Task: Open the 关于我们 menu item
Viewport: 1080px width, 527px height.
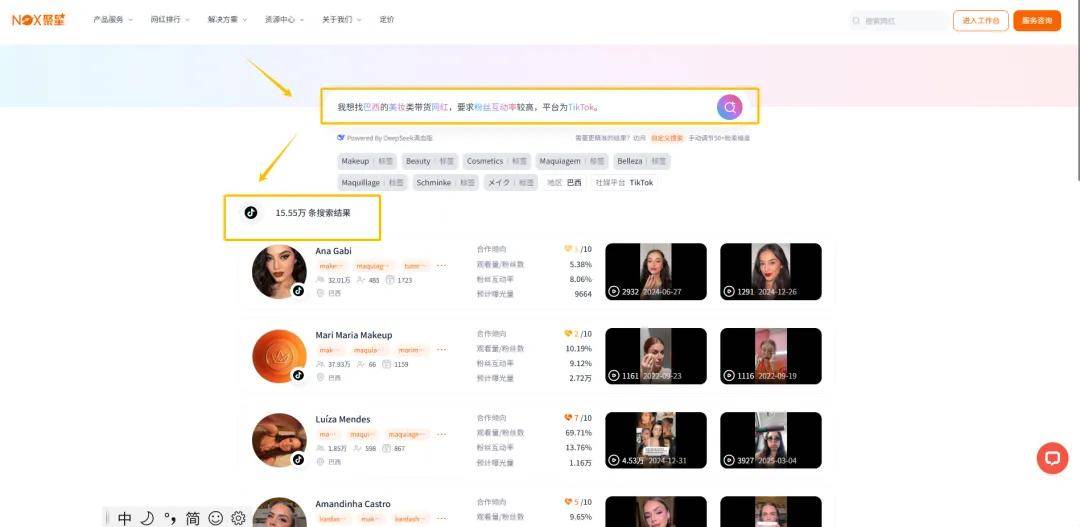Action: pyautogui.click(x=341, y=20)
